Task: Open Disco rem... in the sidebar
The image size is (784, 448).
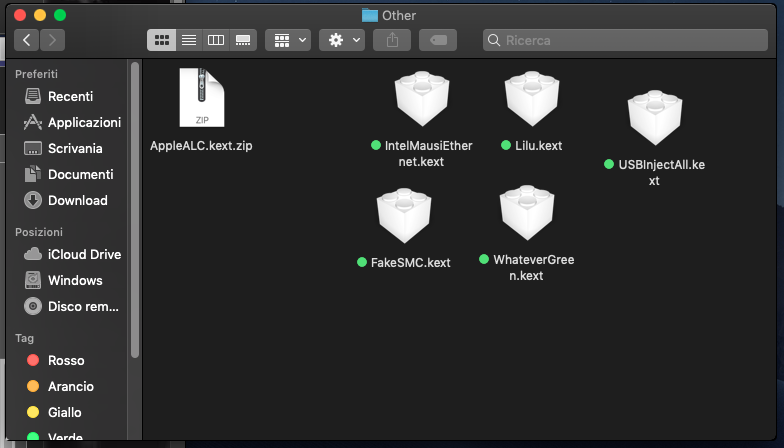Action: 70,306
